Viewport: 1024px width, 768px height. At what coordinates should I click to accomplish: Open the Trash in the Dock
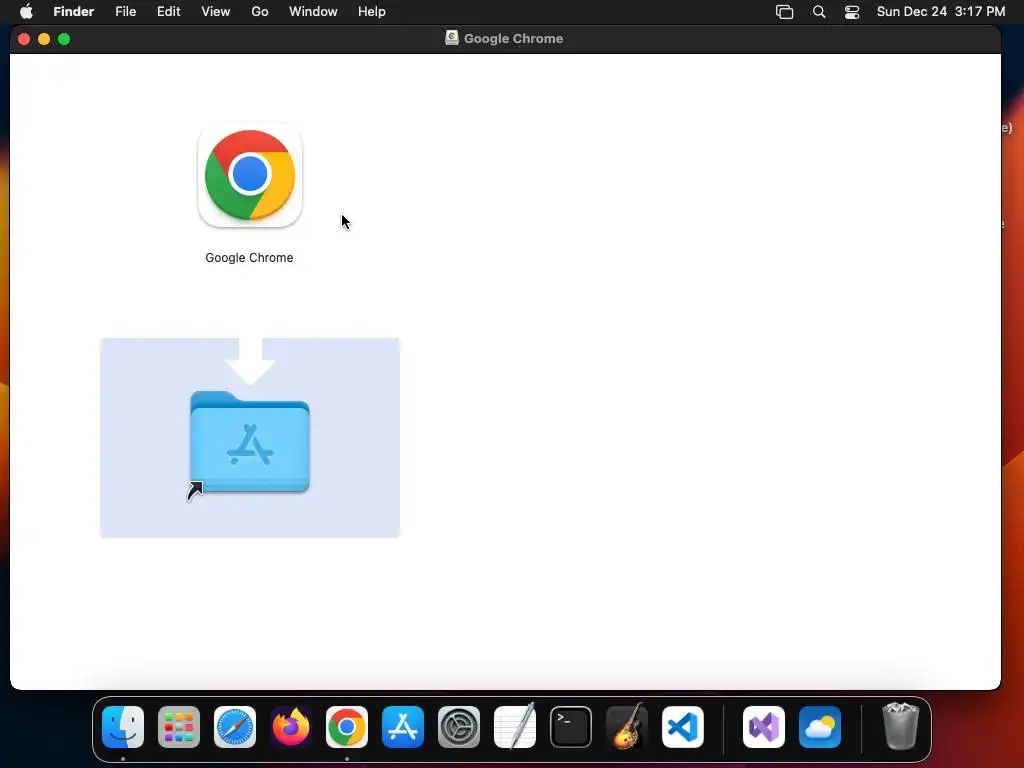pos(901,726)
